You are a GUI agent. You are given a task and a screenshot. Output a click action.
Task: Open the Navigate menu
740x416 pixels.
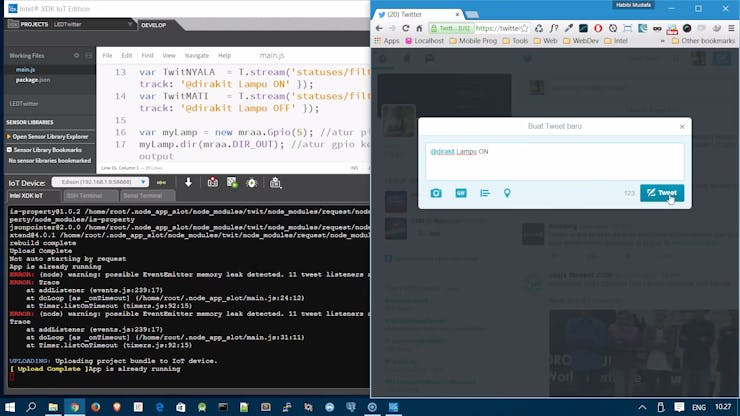pyautogui.click(x=196, y=56)
